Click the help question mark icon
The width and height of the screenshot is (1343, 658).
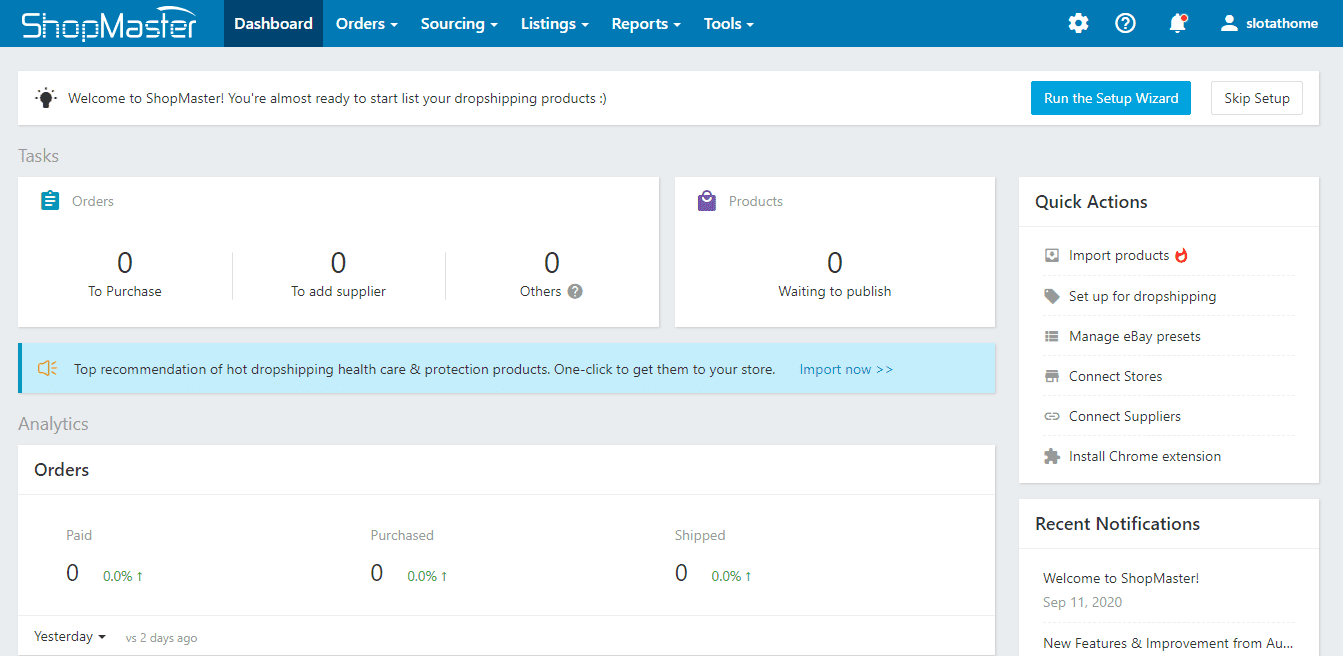pos(1125,23)
